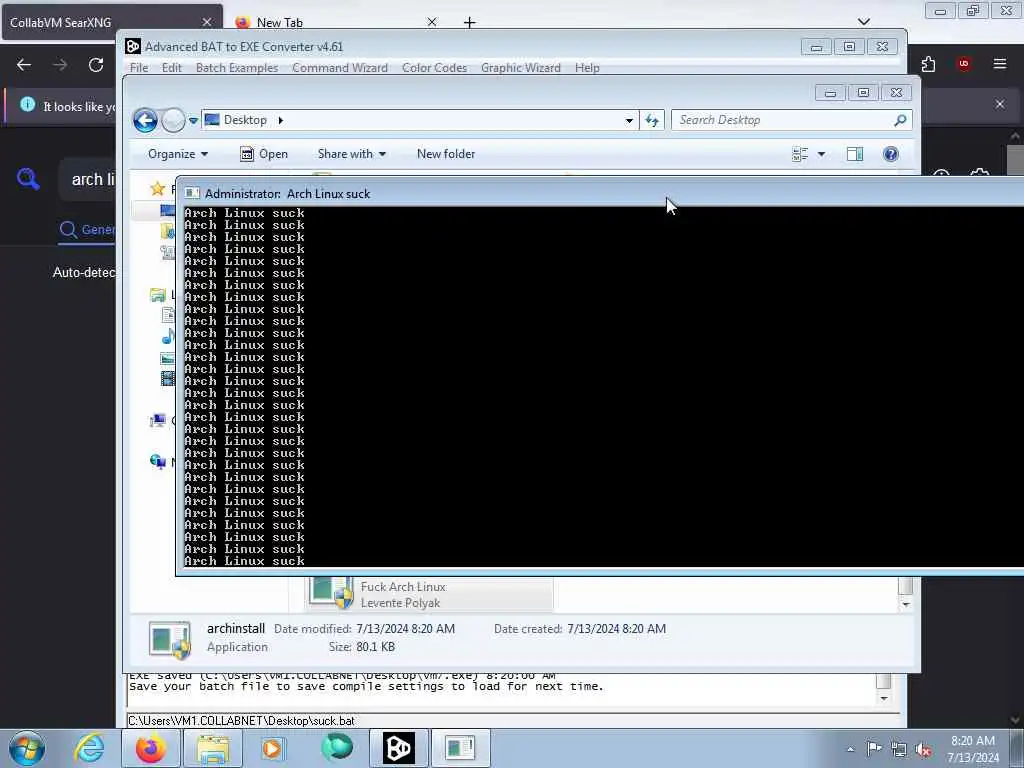The width and height of the screenshot is (1024, 768).
Task: Close the New Tab browser tab
Action: coord(432,22)
